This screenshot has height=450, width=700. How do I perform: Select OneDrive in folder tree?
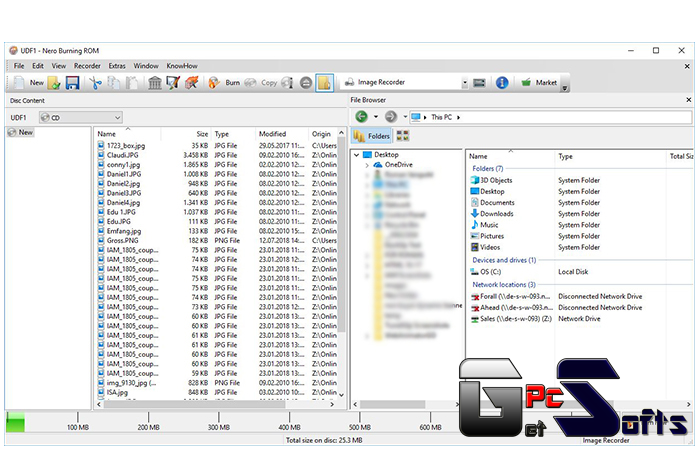tap(398, 165)
